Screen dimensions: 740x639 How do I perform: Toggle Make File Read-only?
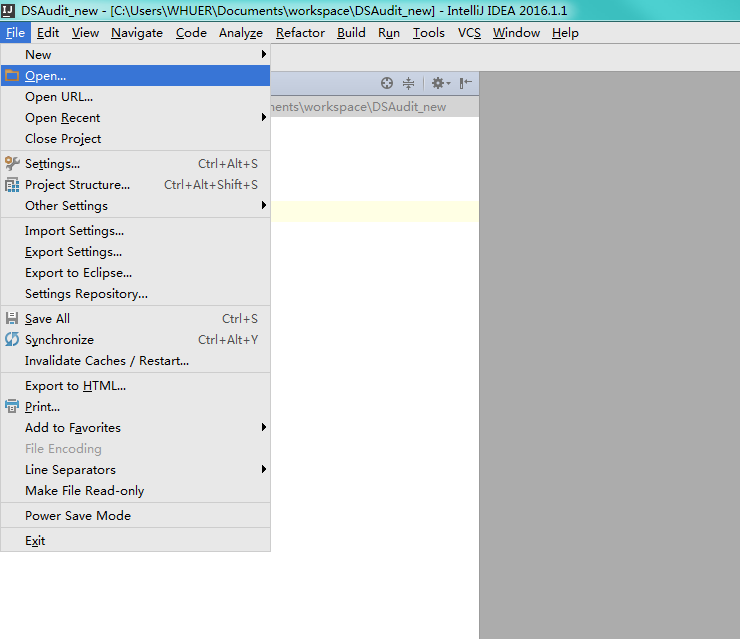point(135,490)
